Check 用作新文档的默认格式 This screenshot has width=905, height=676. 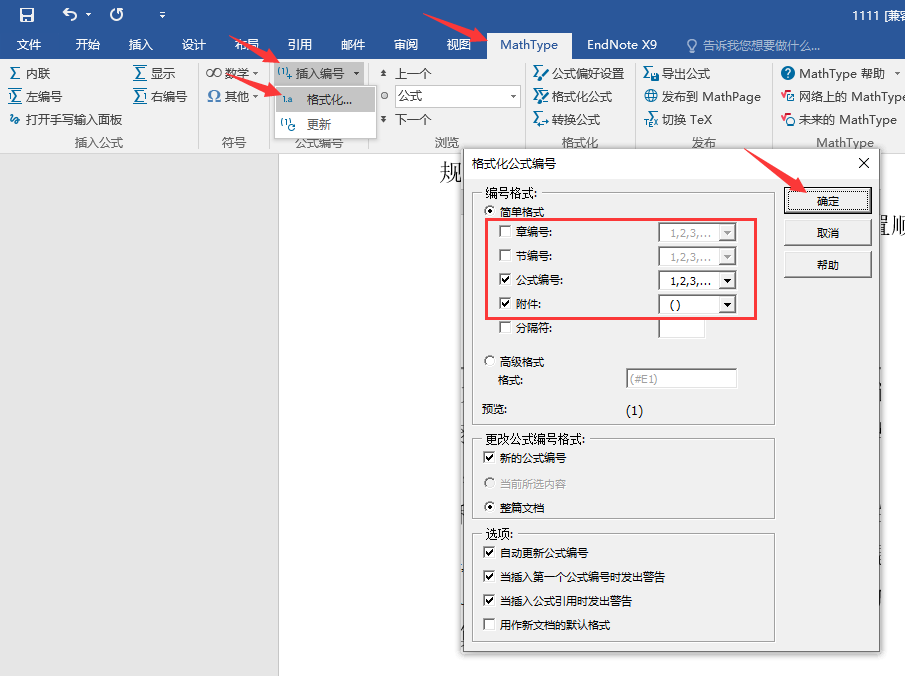coord(489,624)
